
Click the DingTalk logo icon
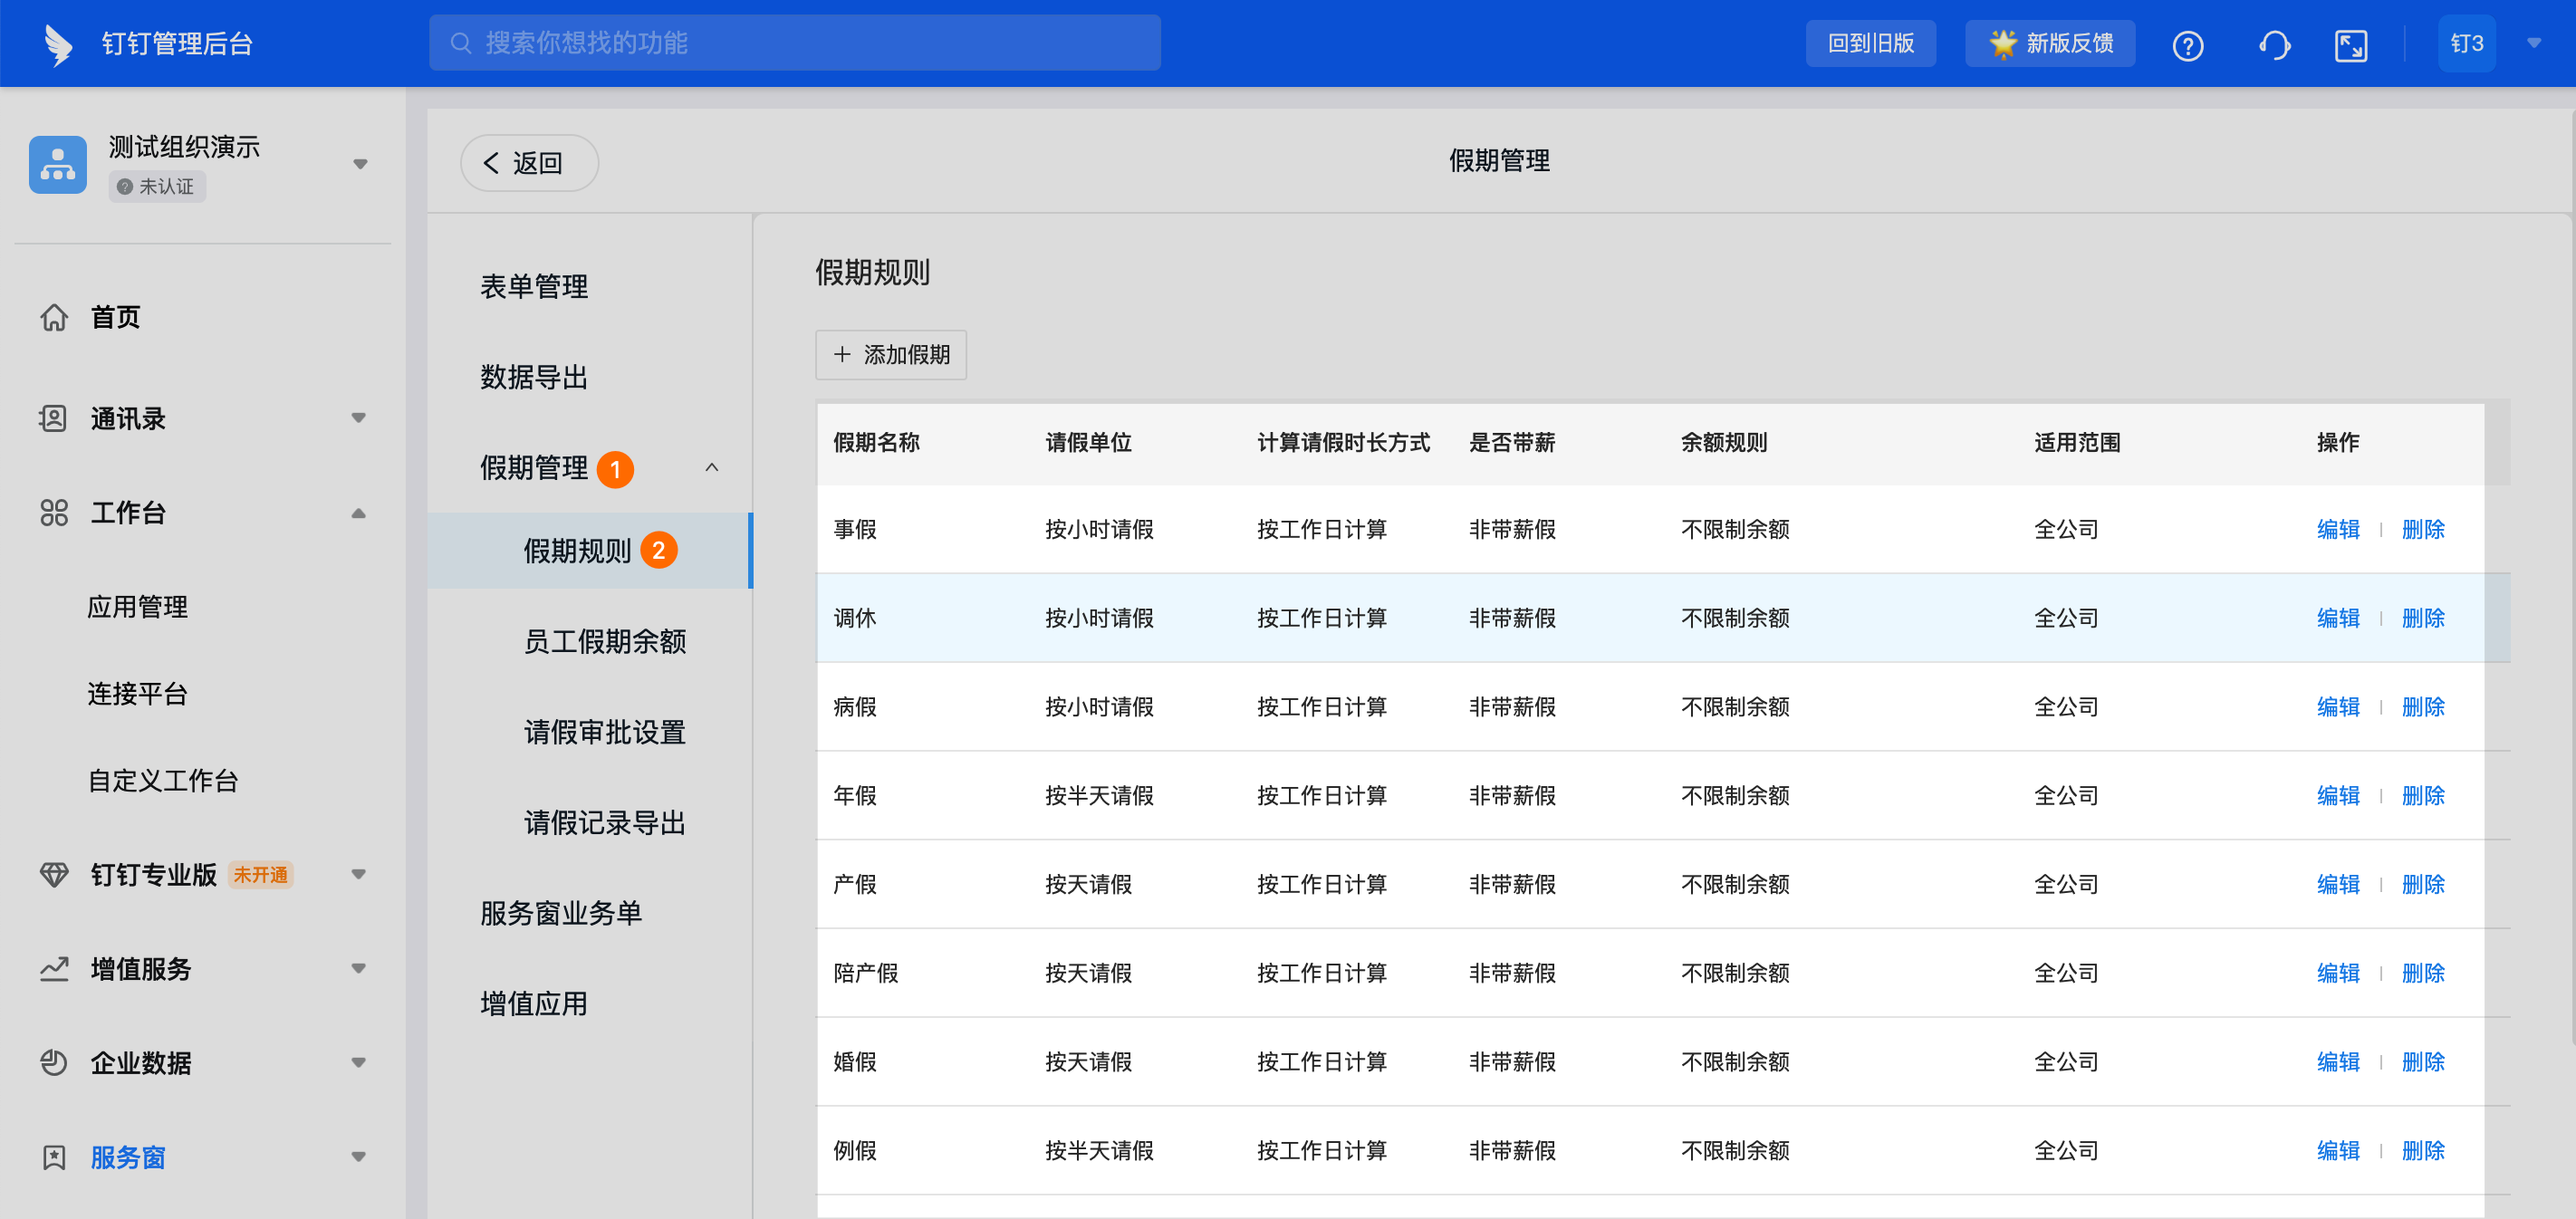pyautogui.click(x=58, y=44)
